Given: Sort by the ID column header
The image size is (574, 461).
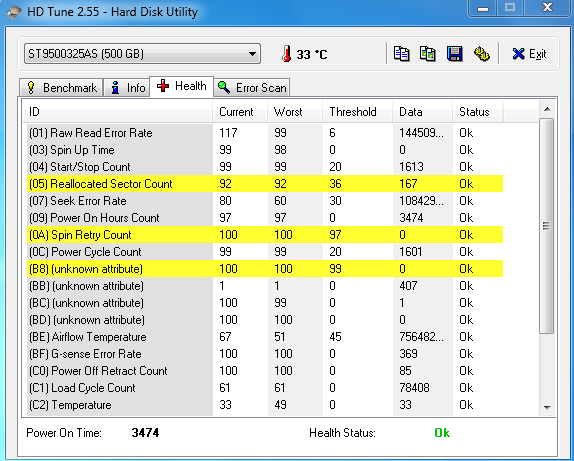Looking at the screenshot, I should [x=118, y=112].
